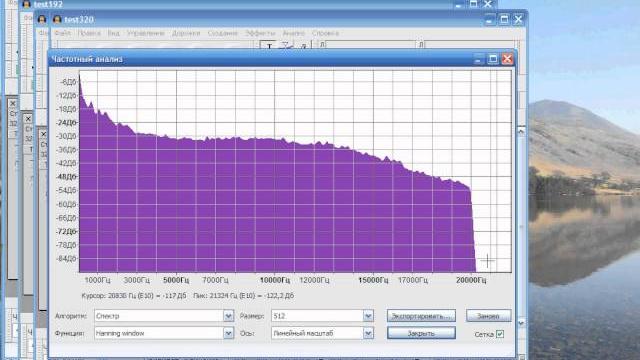The width and height of the screenshot is (640, 360).
Task: Click the -48Дб level label
Action: point(66,177)
